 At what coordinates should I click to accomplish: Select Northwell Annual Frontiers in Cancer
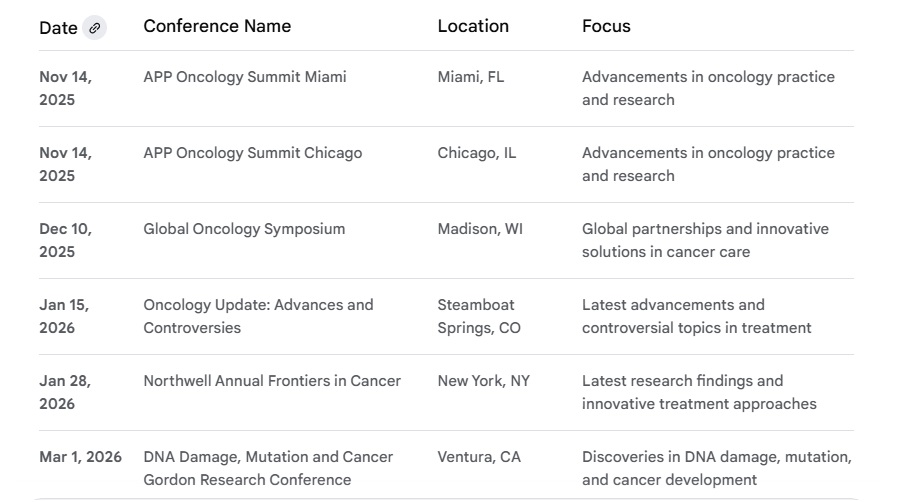pos(272,381)
